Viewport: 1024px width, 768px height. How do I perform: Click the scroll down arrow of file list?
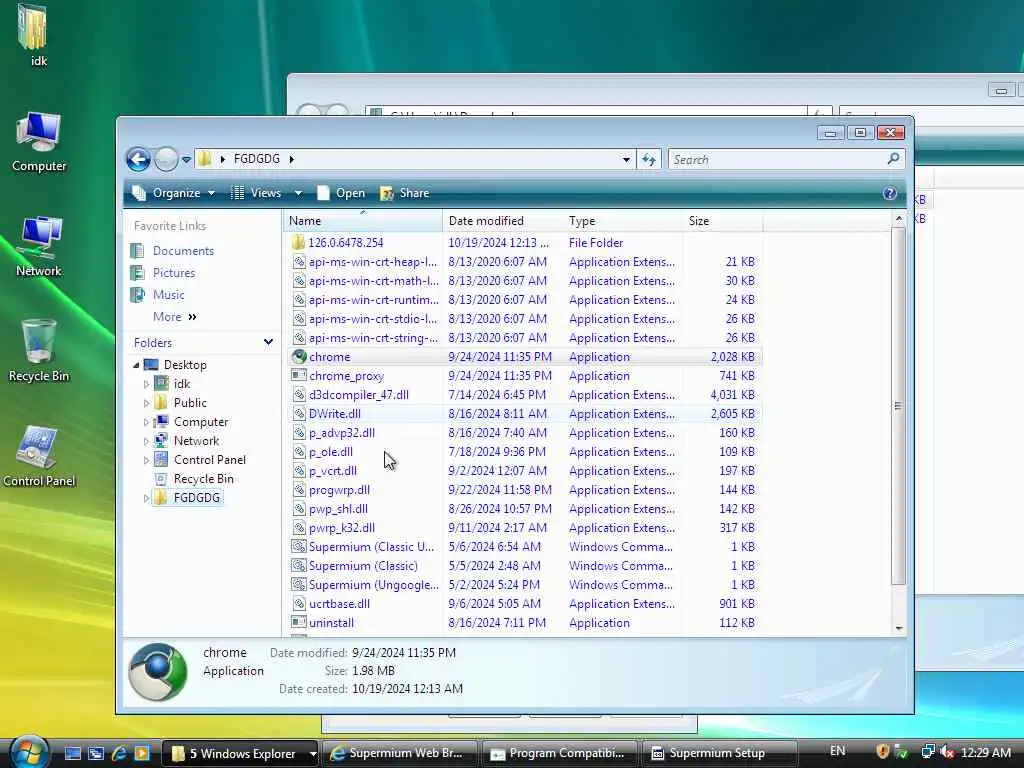(899, 628)
